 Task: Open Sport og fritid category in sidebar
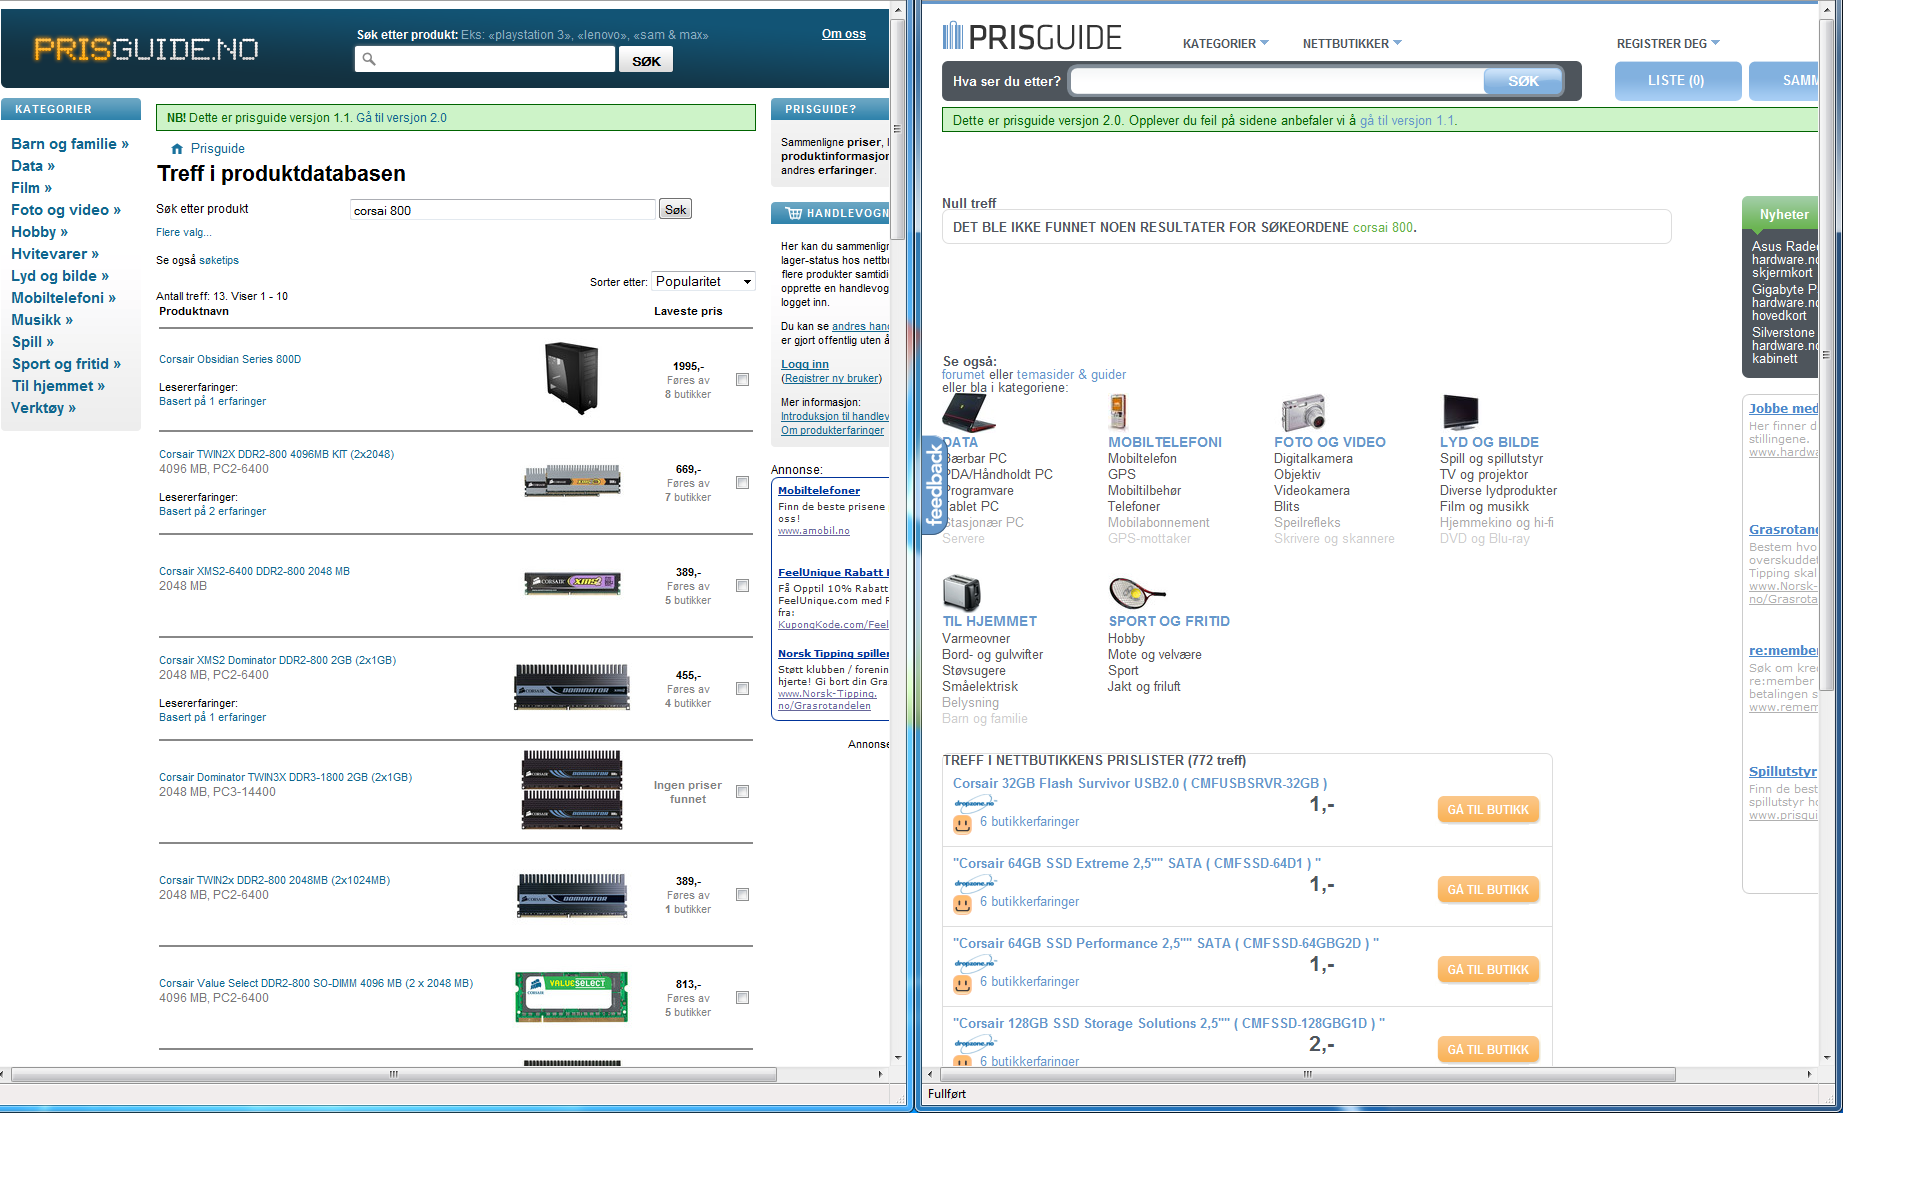pyautogui.click(x=66, y=364)
